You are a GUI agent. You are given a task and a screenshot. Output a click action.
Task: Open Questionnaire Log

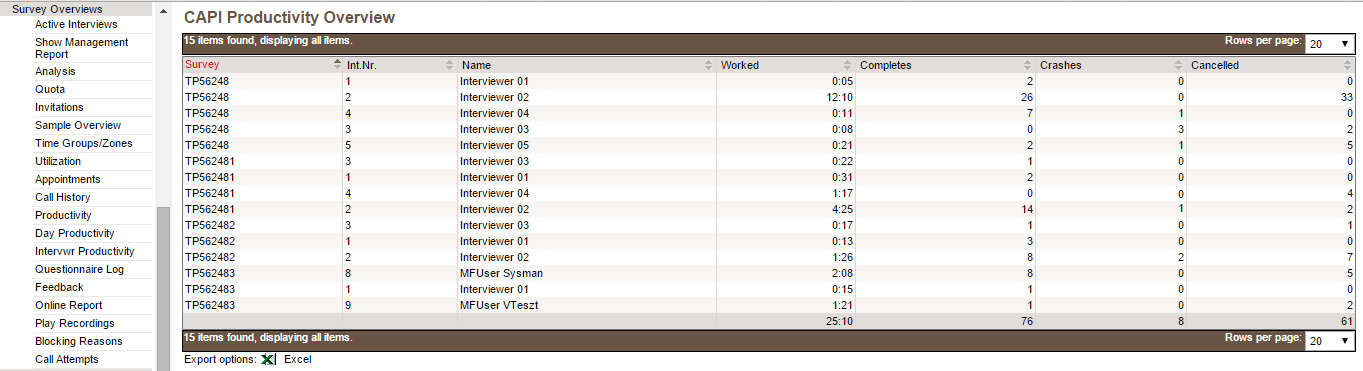(79, 269)
